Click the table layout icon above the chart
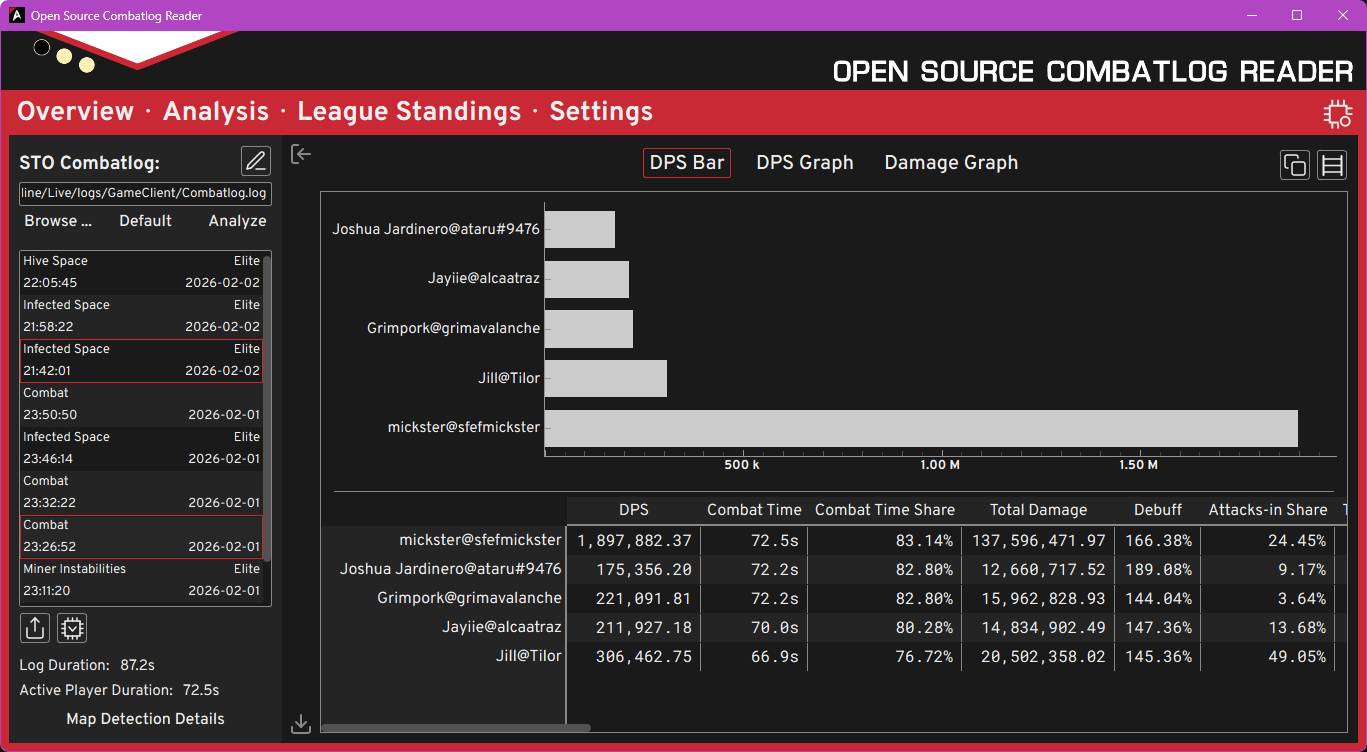Screen dimensions: 1367x752 (x=1332, y=165)
